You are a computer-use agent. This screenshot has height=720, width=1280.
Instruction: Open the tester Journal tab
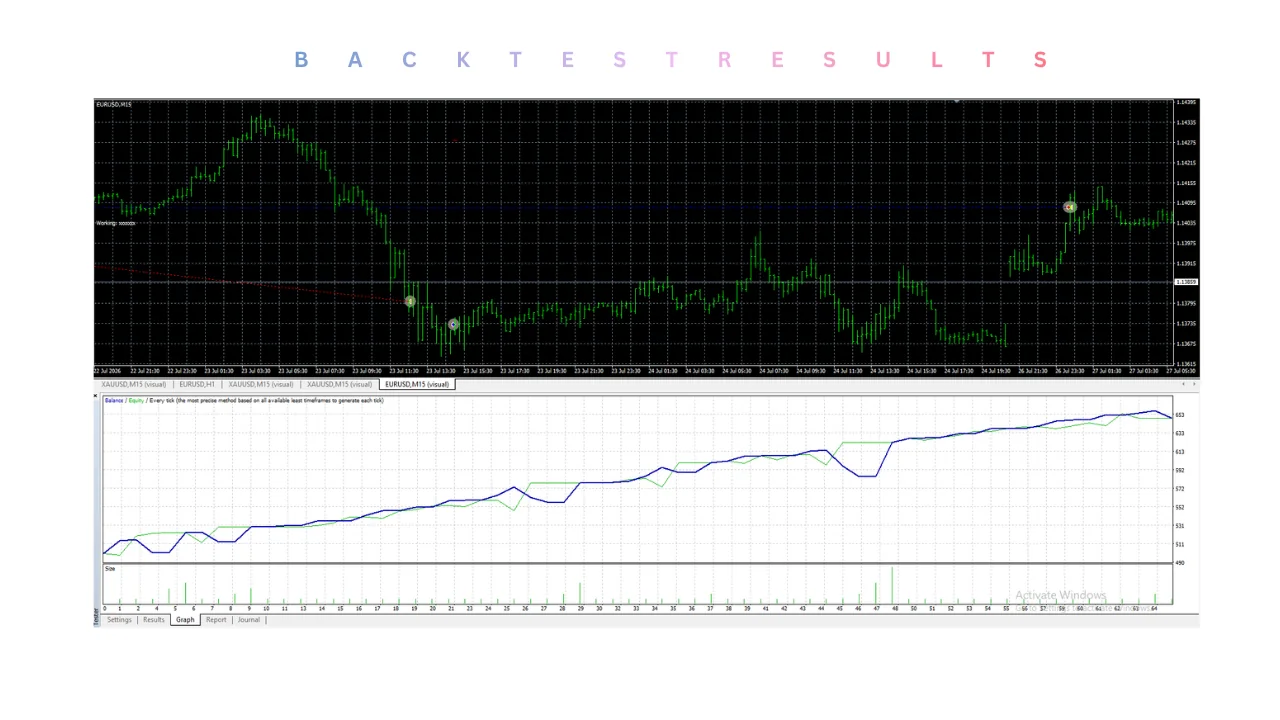pos(248,620)
